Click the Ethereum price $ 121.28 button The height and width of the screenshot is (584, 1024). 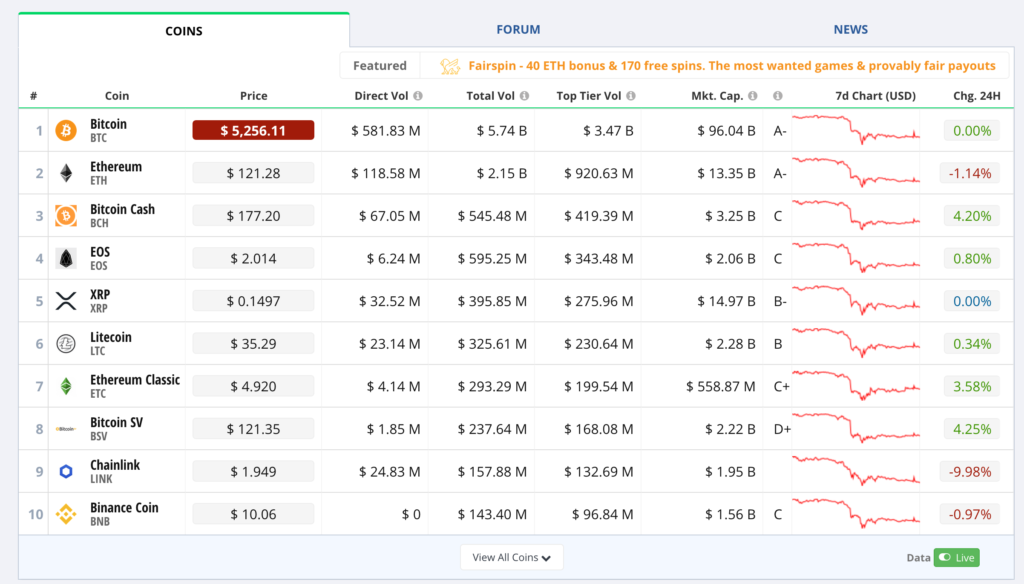(x=253, y=173)
